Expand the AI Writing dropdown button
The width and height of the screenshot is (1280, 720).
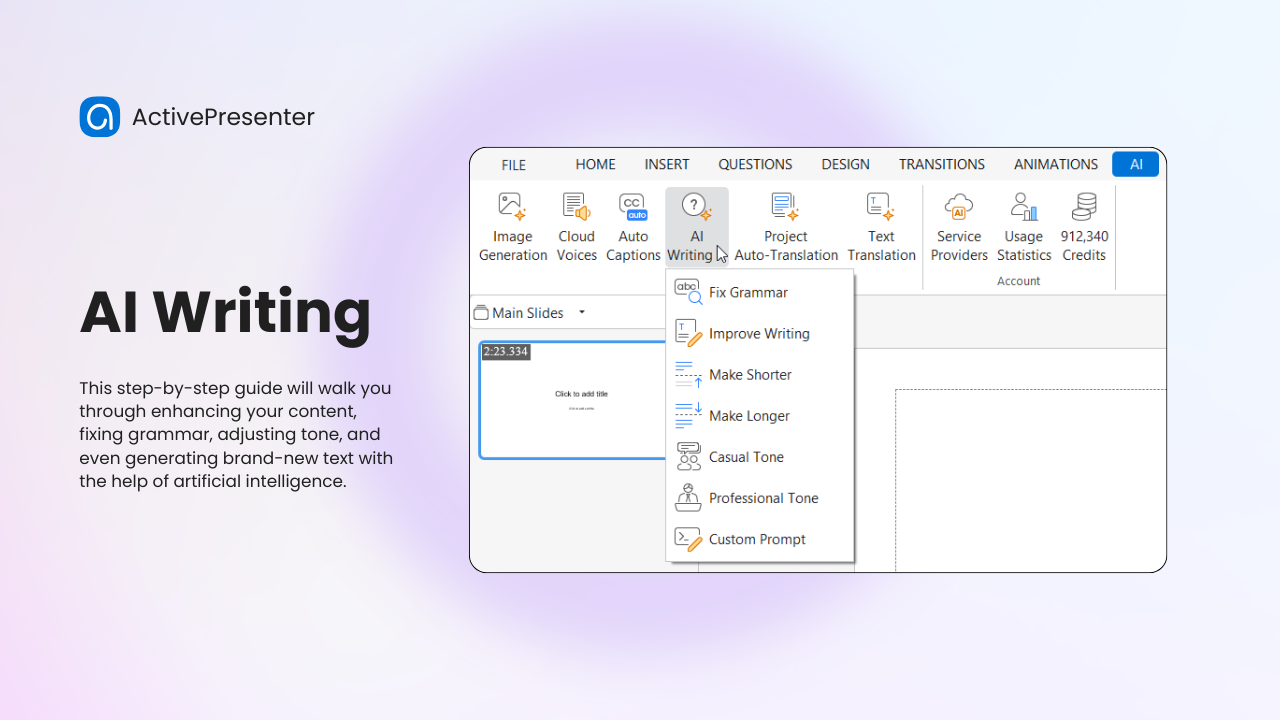click(x=696, y=228)
